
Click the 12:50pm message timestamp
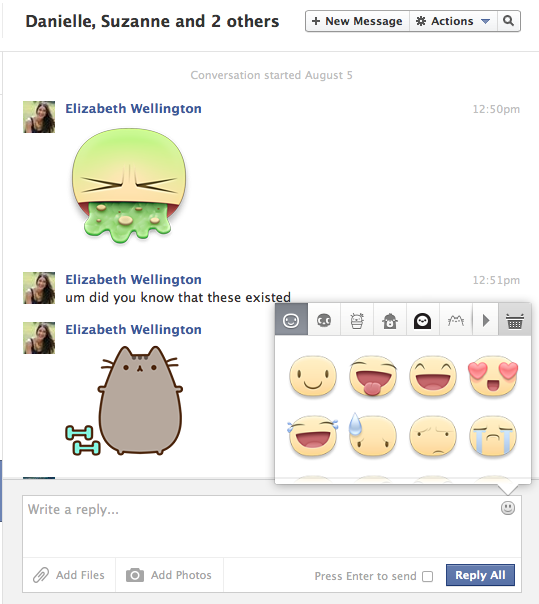tap(496, 109)
